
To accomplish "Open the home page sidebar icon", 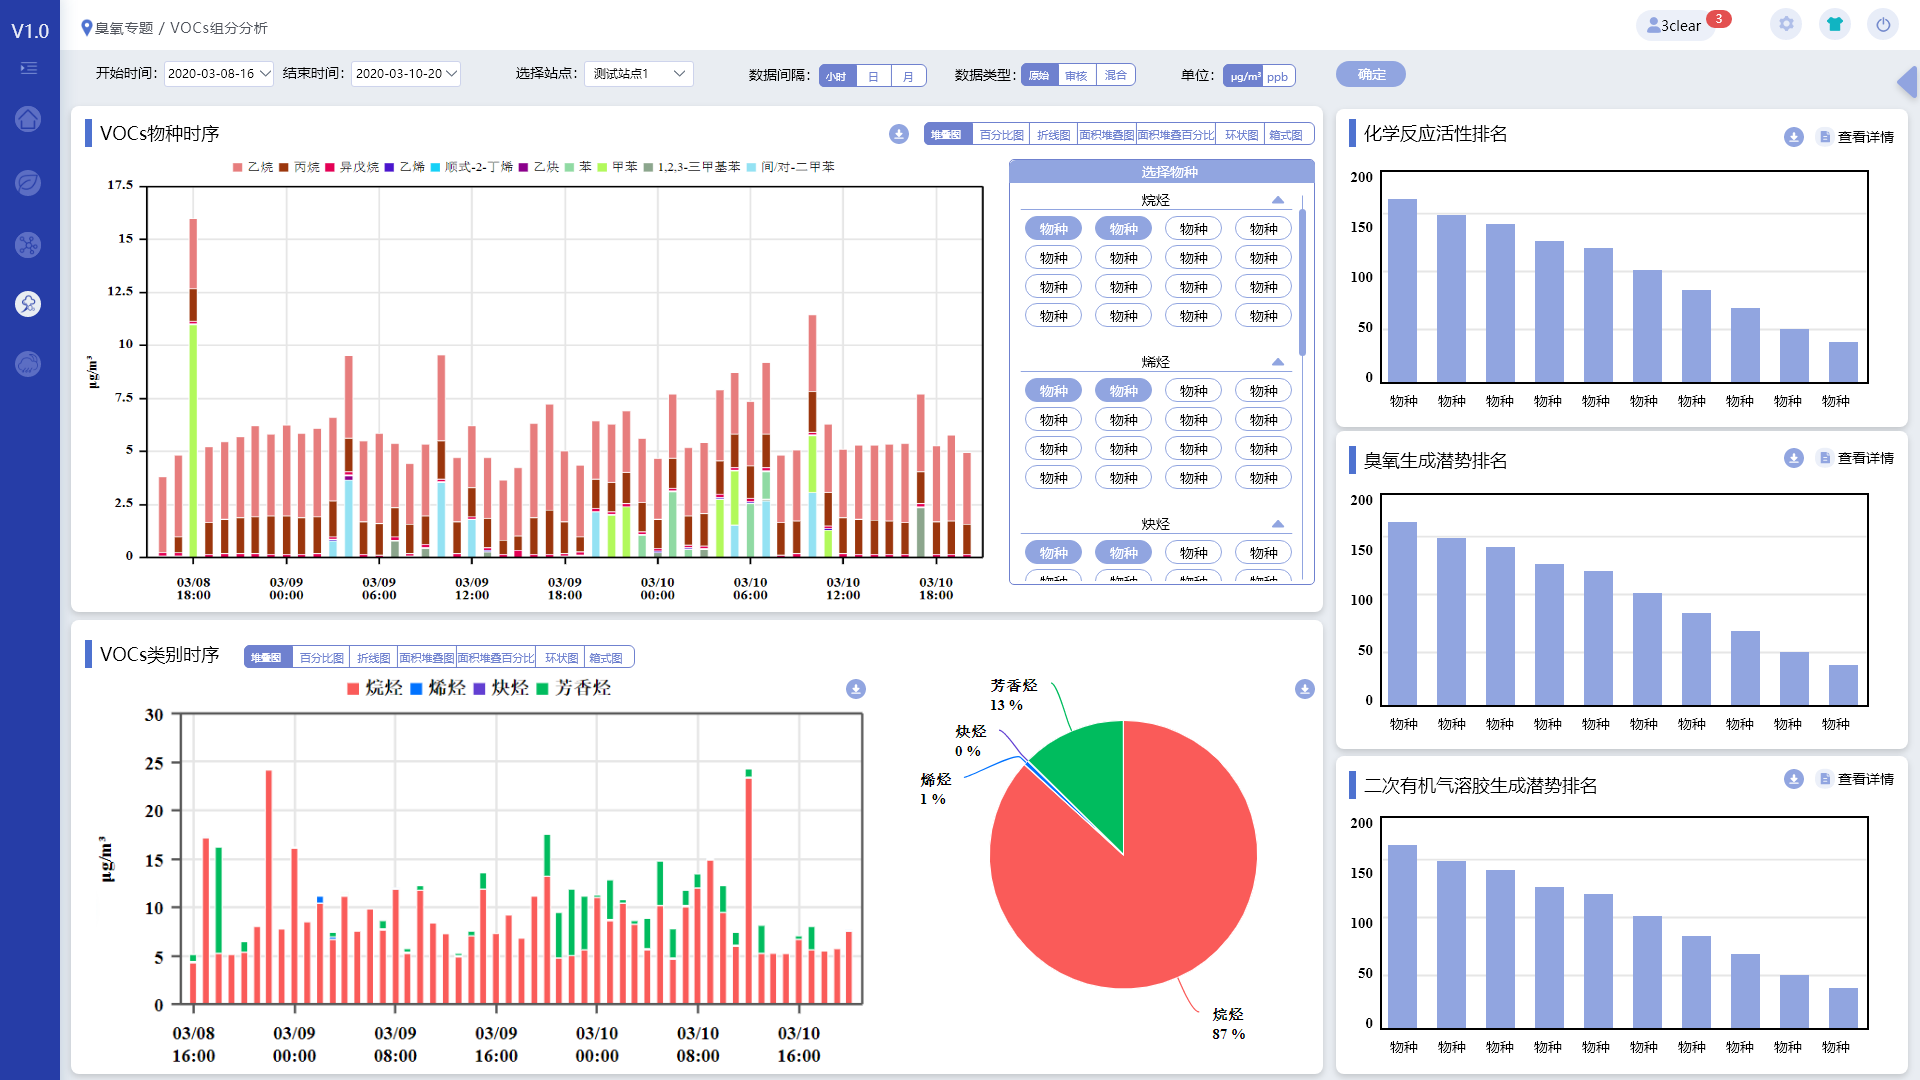I will coord(28,120).
